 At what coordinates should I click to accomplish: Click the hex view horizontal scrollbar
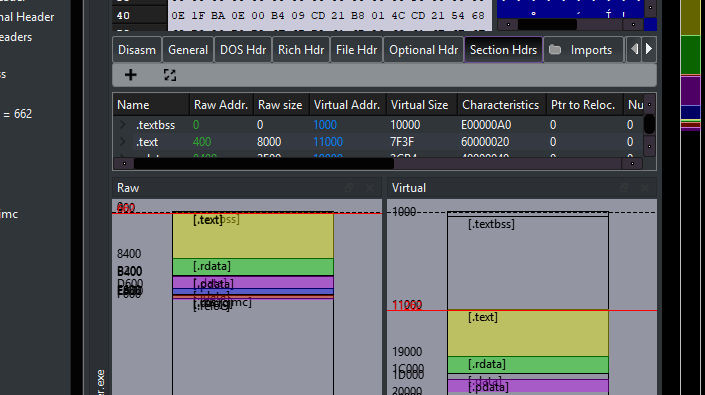547,24
